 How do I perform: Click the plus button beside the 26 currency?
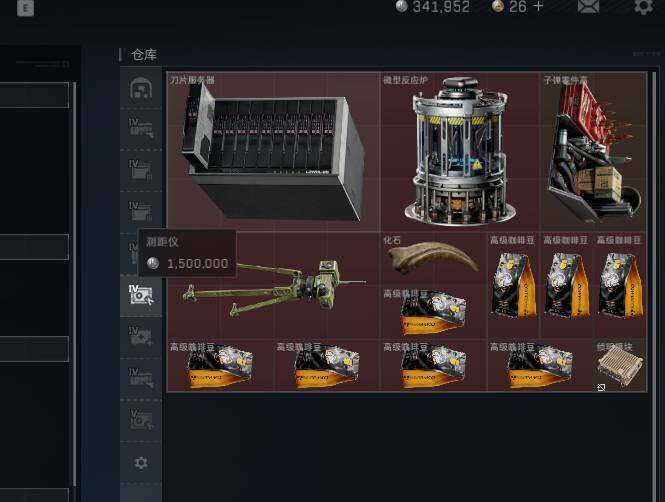click(538, 6)
